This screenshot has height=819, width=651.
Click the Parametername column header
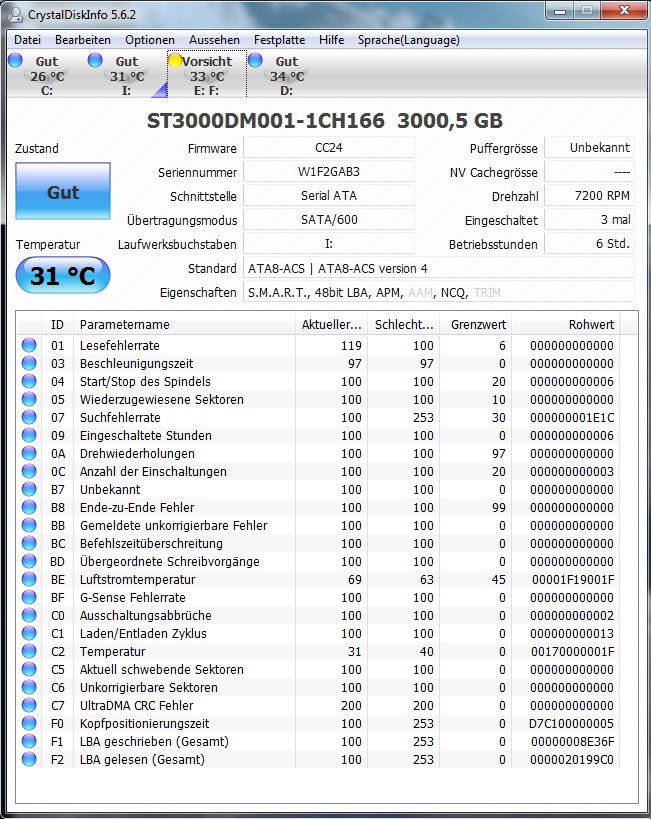[x=184, y=324]
